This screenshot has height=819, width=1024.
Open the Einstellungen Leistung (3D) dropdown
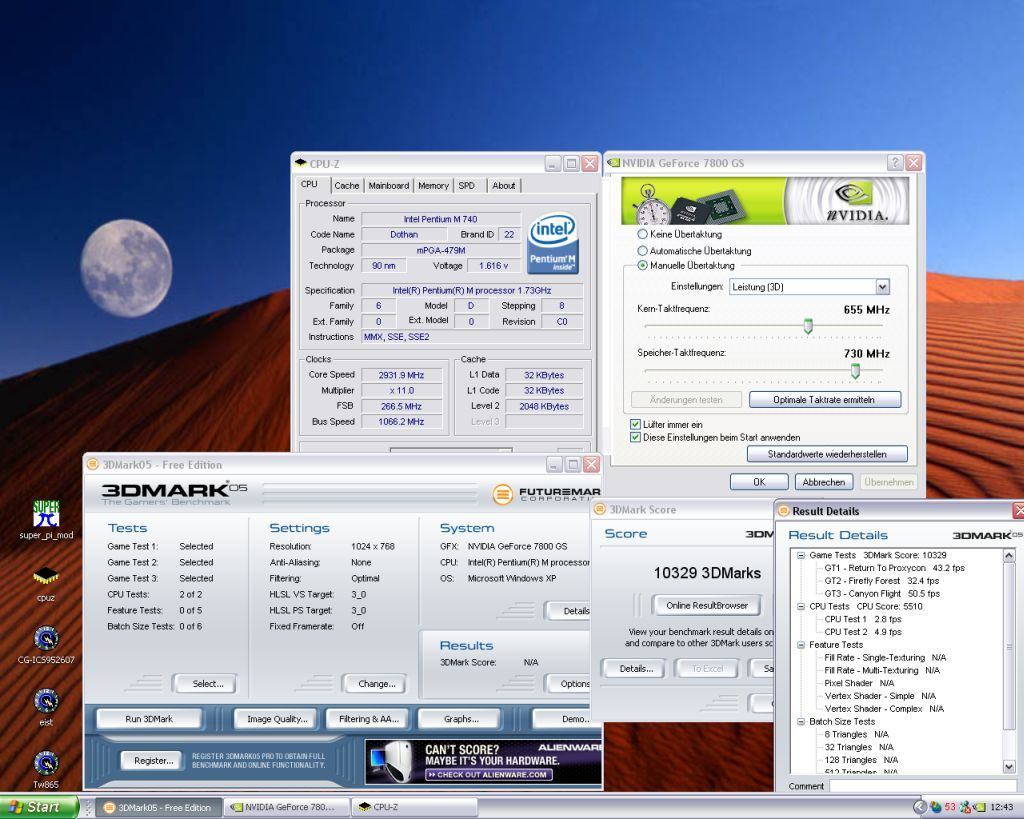point(809,287)
